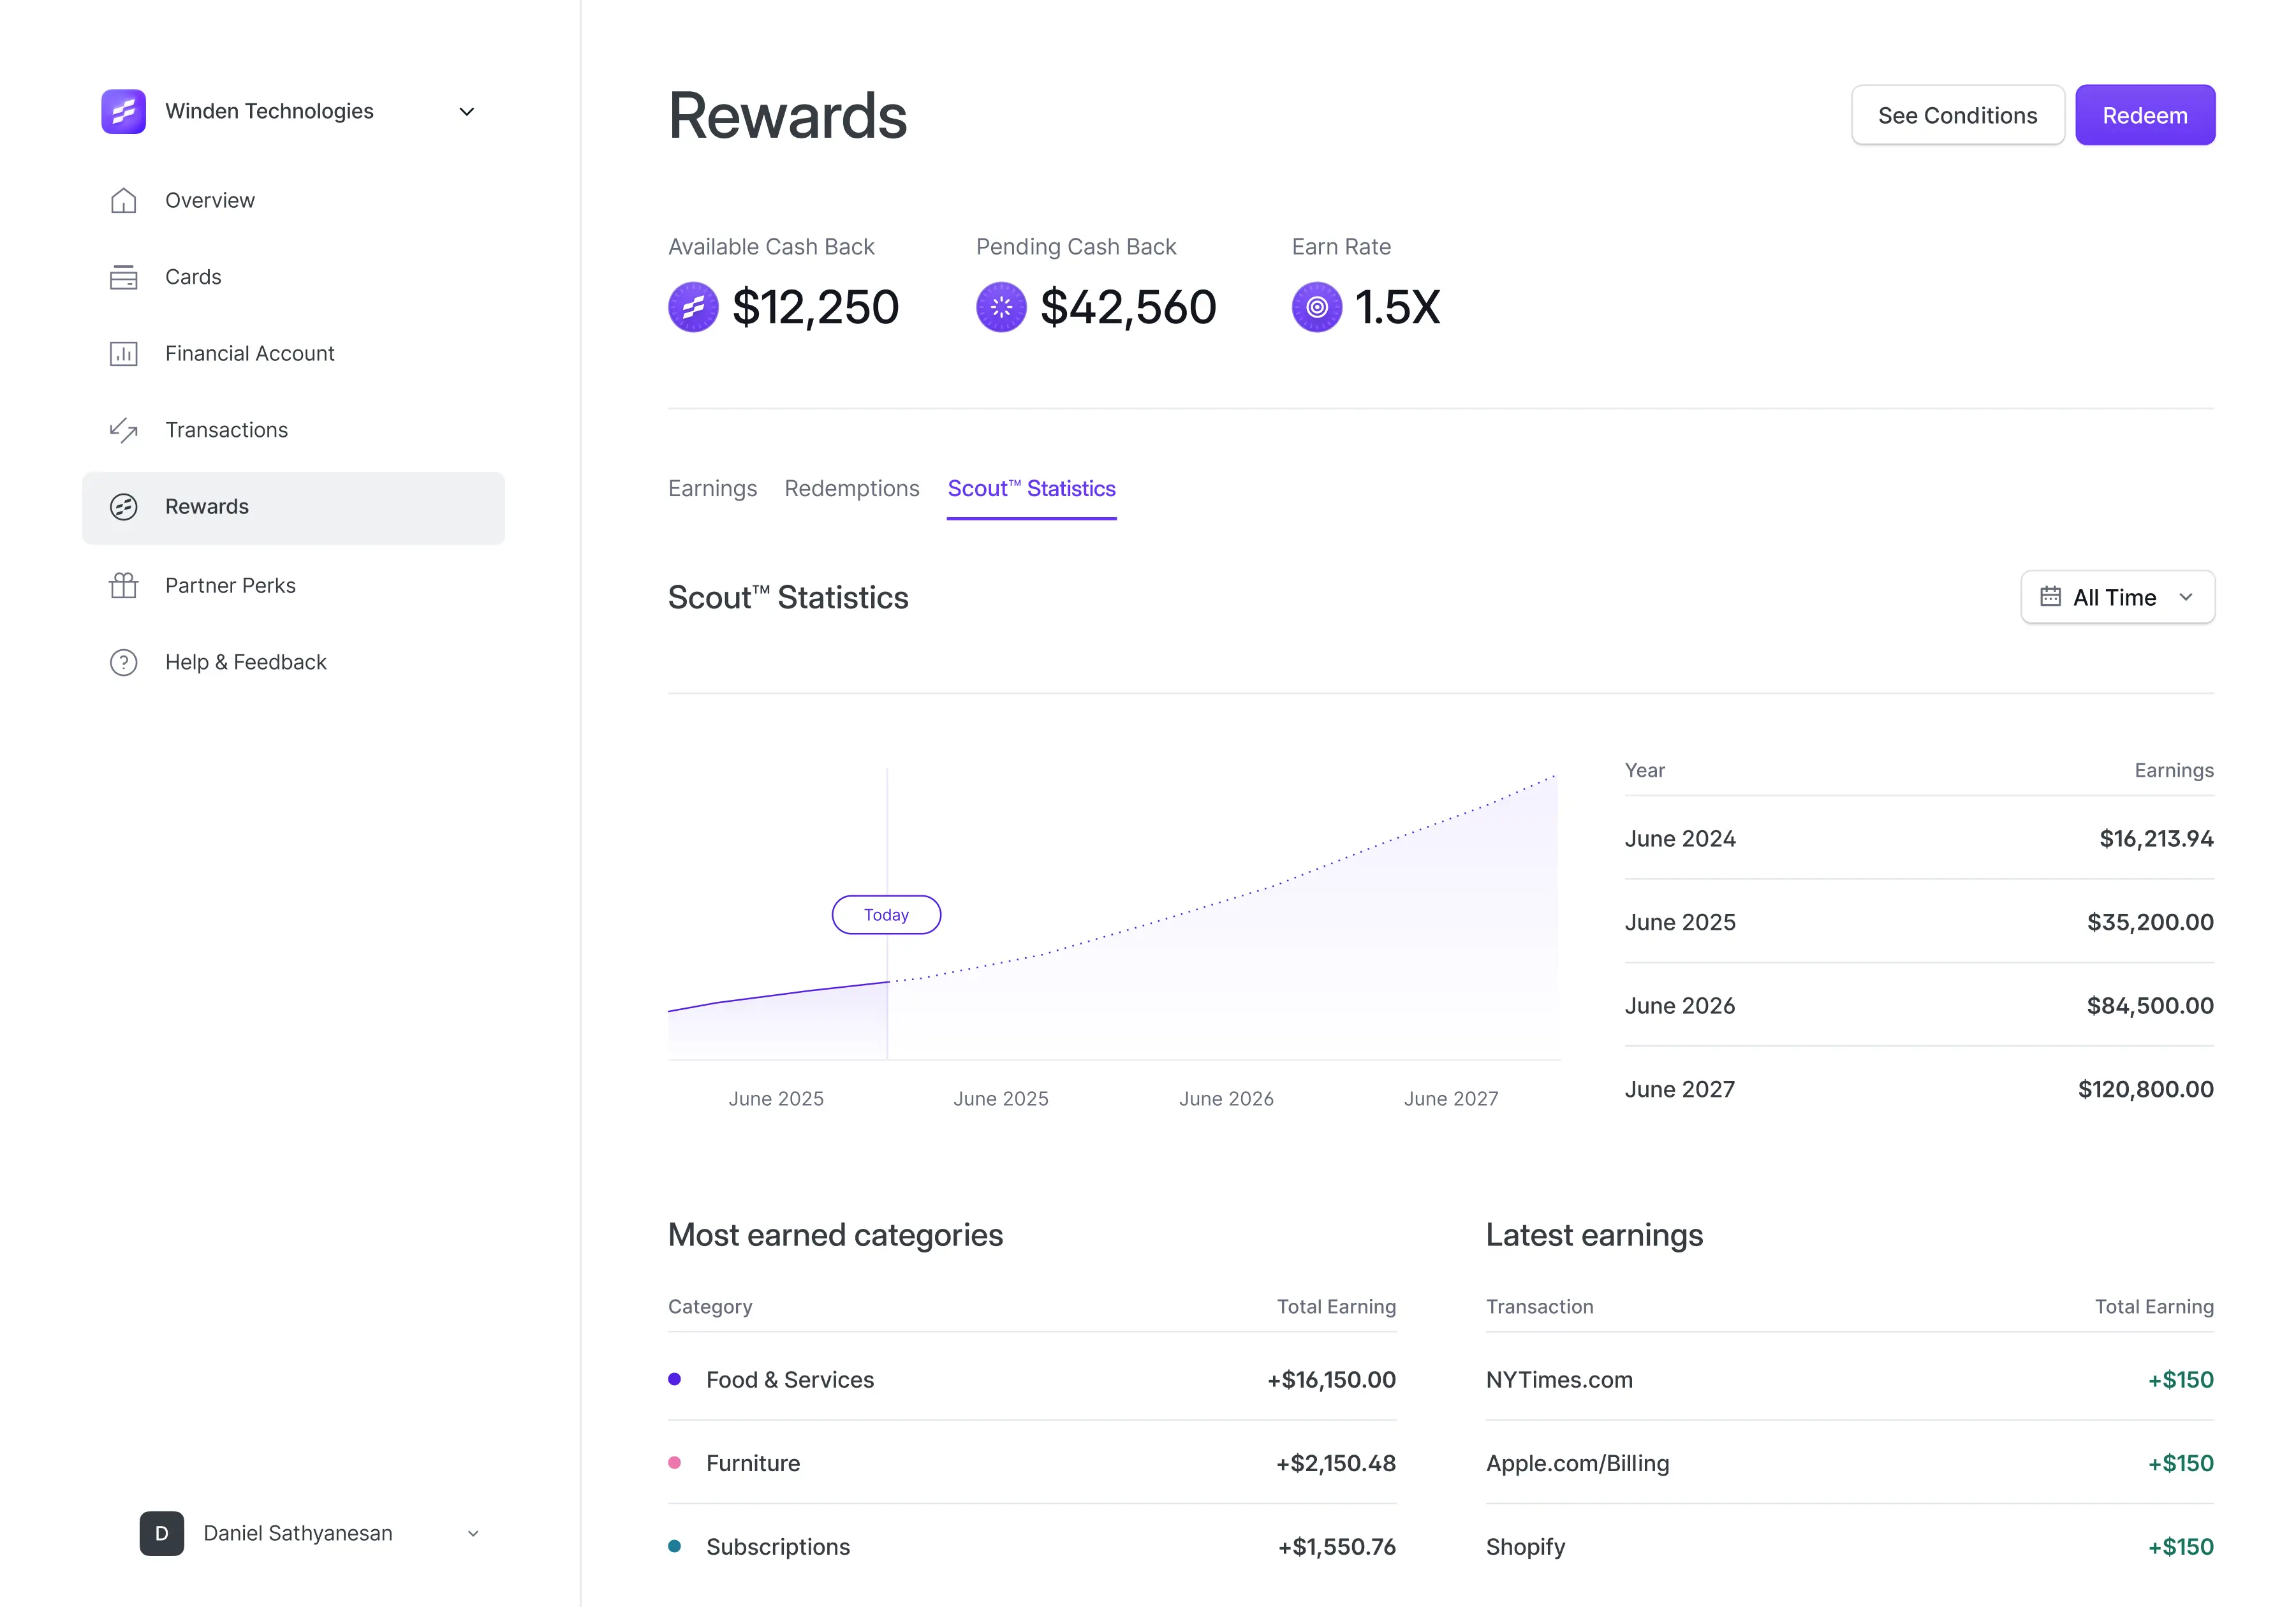This screenshot has width=2296, height=1607.
Task: Select the June 2026 earnings row
Action: [x=1918, y=1005]
